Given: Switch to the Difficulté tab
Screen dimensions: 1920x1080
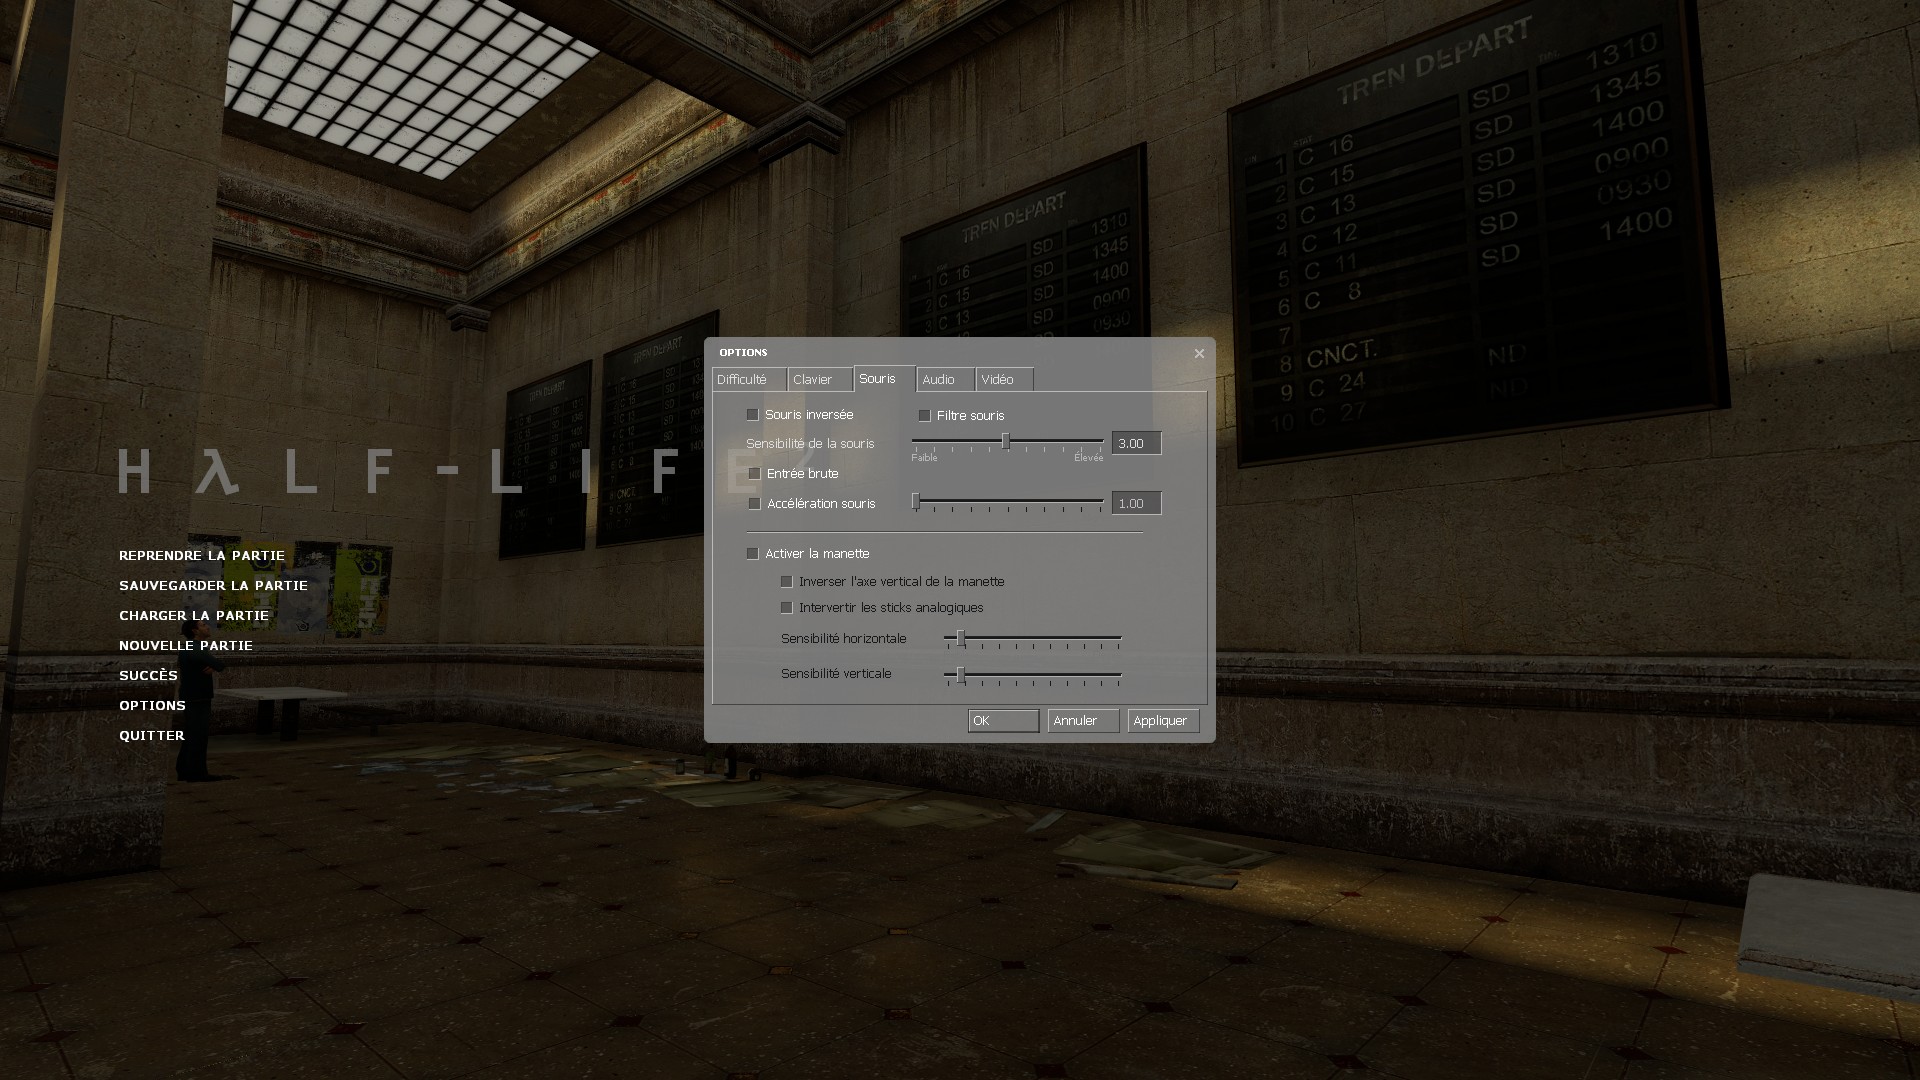Looking at the screenshot, I should [748, 380].
